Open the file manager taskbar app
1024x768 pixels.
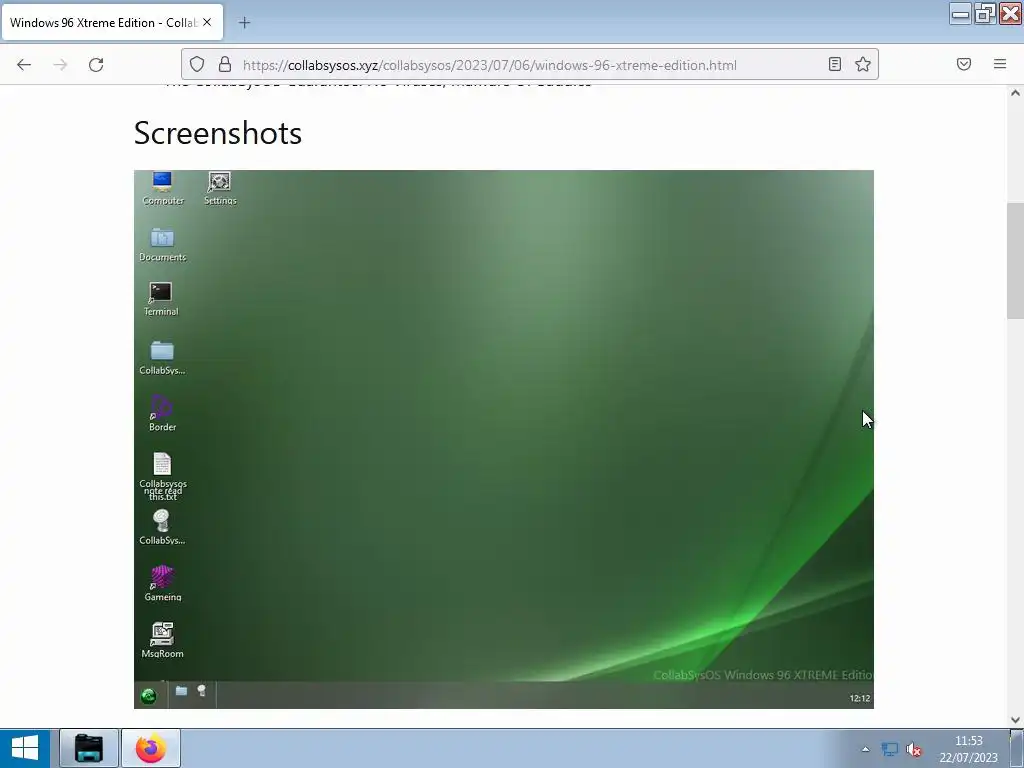89,748
